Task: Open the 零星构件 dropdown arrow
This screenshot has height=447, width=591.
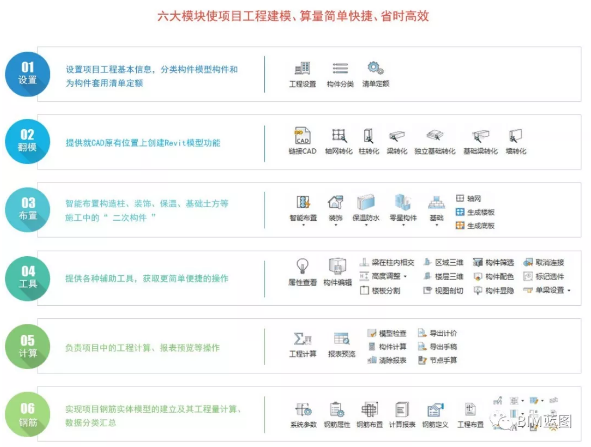Action: tap(403, 225)
